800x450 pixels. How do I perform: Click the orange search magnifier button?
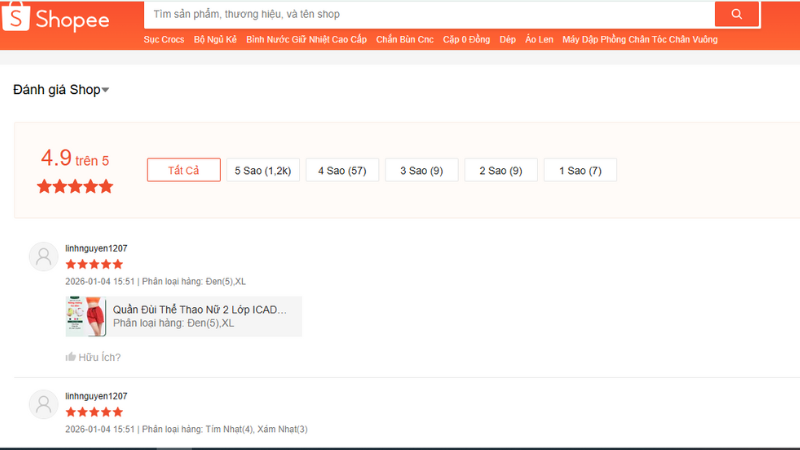point(737,14)
